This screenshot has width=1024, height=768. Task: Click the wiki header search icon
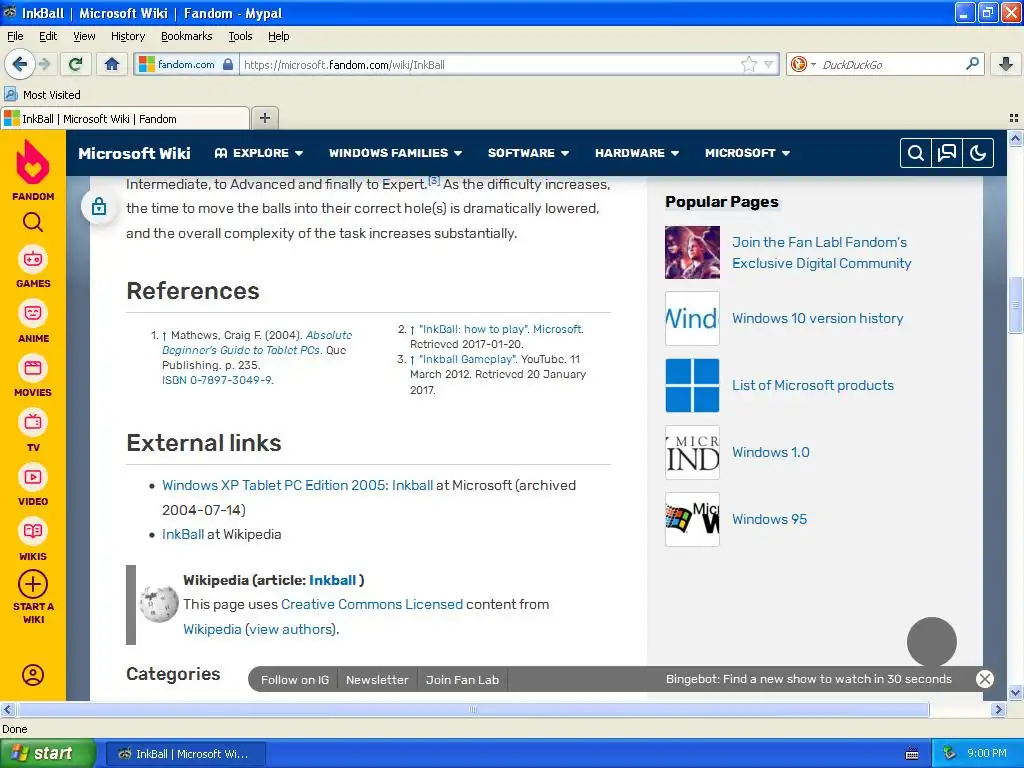coord(916,153)
